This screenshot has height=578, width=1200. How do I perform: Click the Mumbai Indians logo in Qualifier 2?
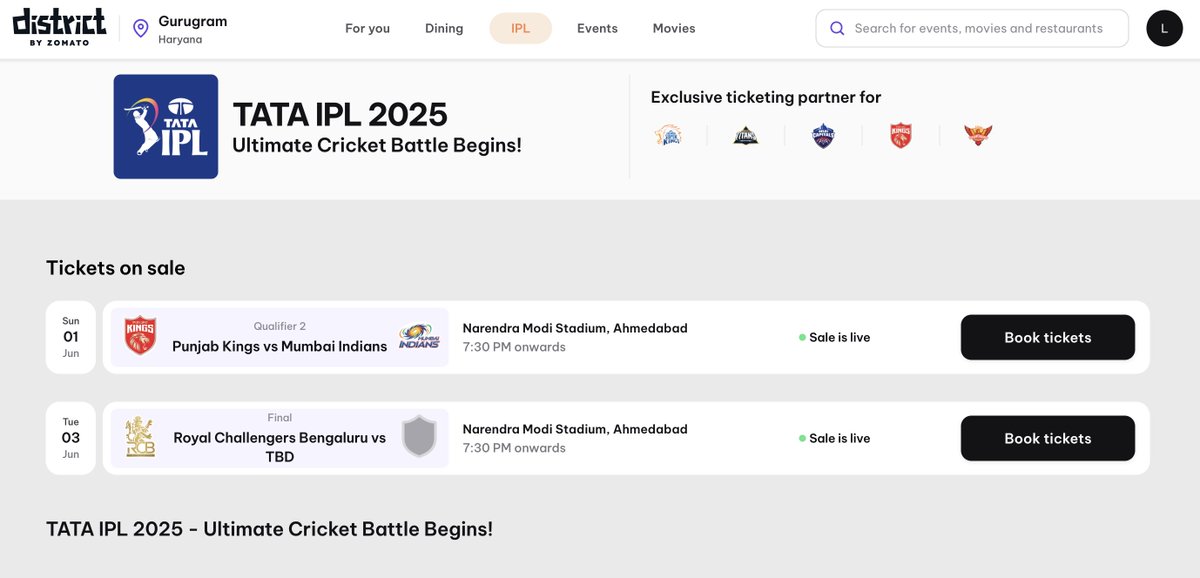click(x=419, y=337)
